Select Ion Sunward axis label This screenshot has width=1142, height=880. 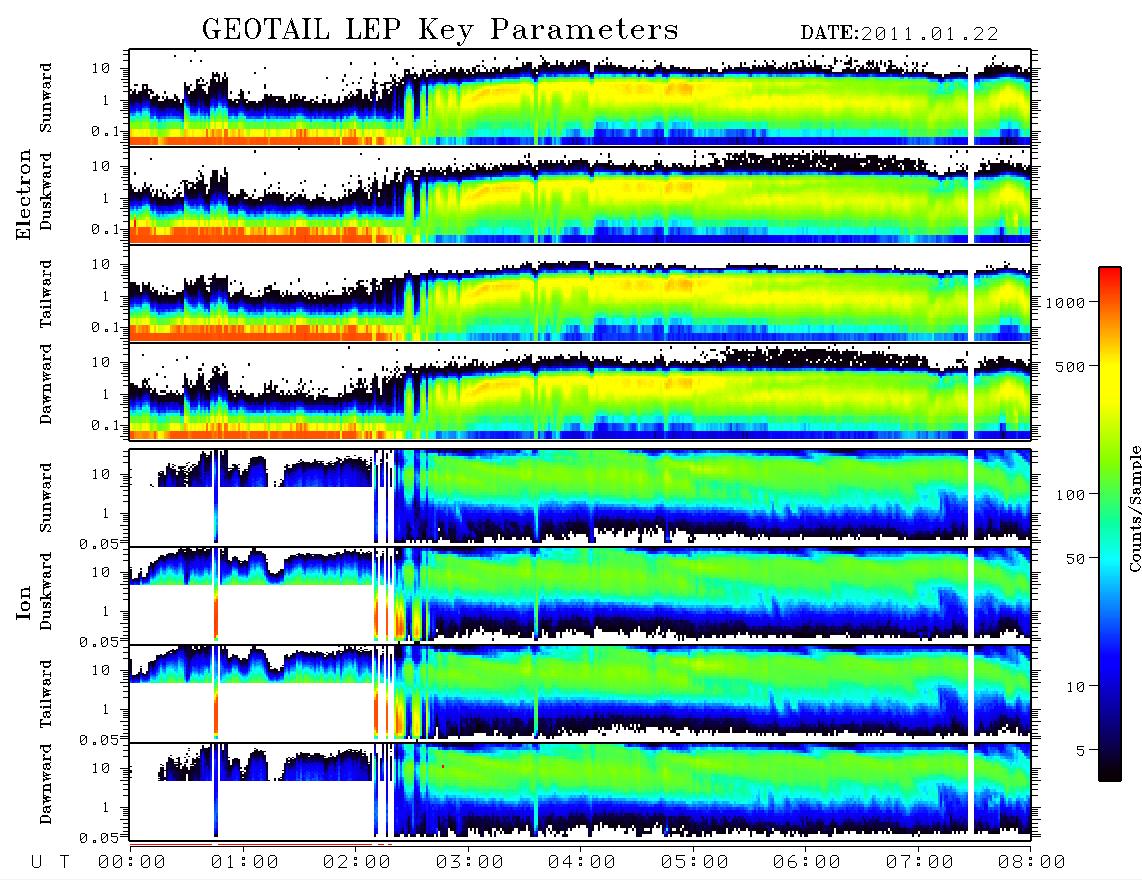[46, 497]
